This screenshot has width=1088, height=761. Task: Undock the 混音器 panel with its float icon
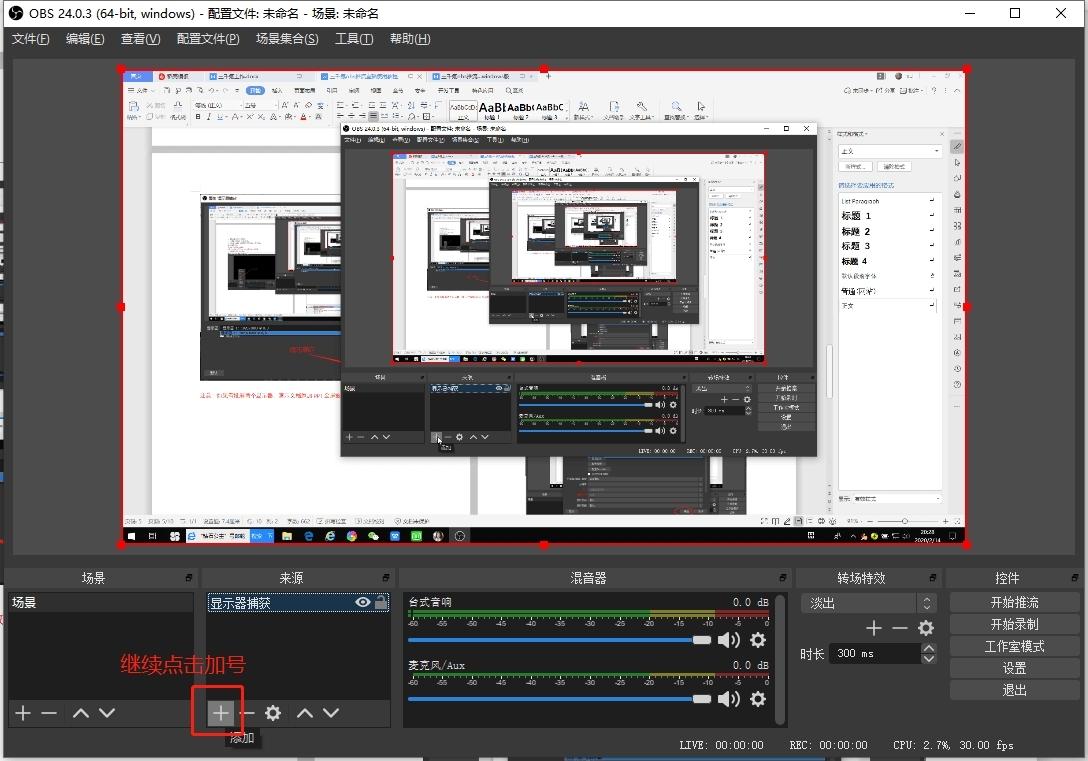[x=783, y=578]
